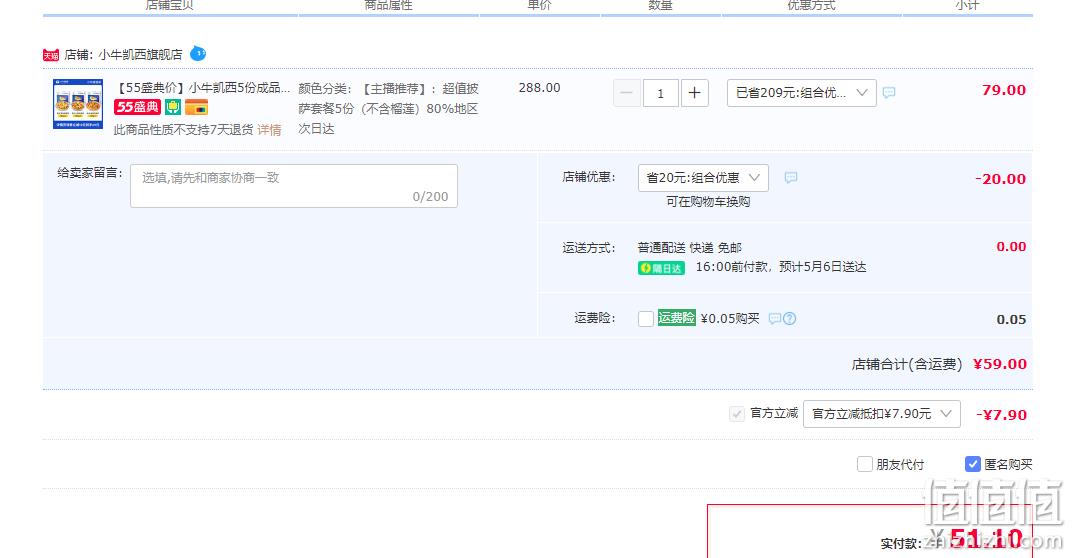Screen dimensions: 1072x558
Task: Click the green 运费险 label tag
Action: [x=677, y=318]
